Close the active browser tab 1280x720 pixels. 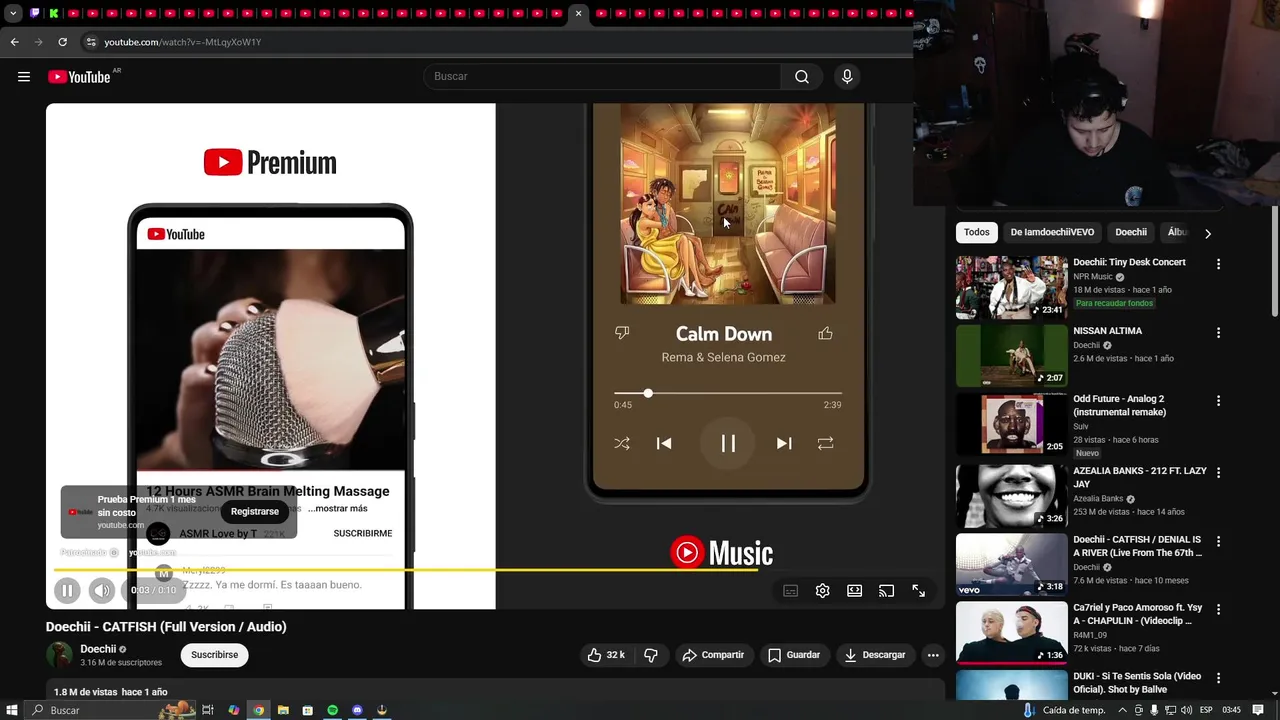point(578,13)
